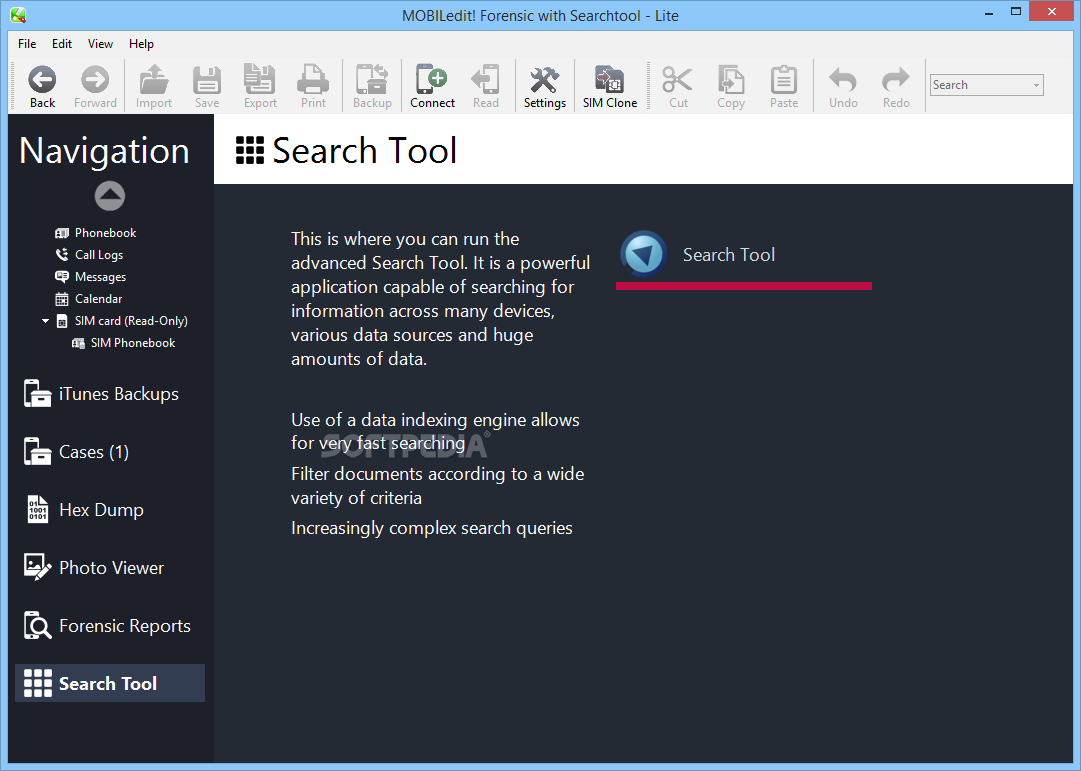Image resolution: width=1081 pixels, height=771 pixels.
Task: Open the Help menu
Action: (141, 43)
